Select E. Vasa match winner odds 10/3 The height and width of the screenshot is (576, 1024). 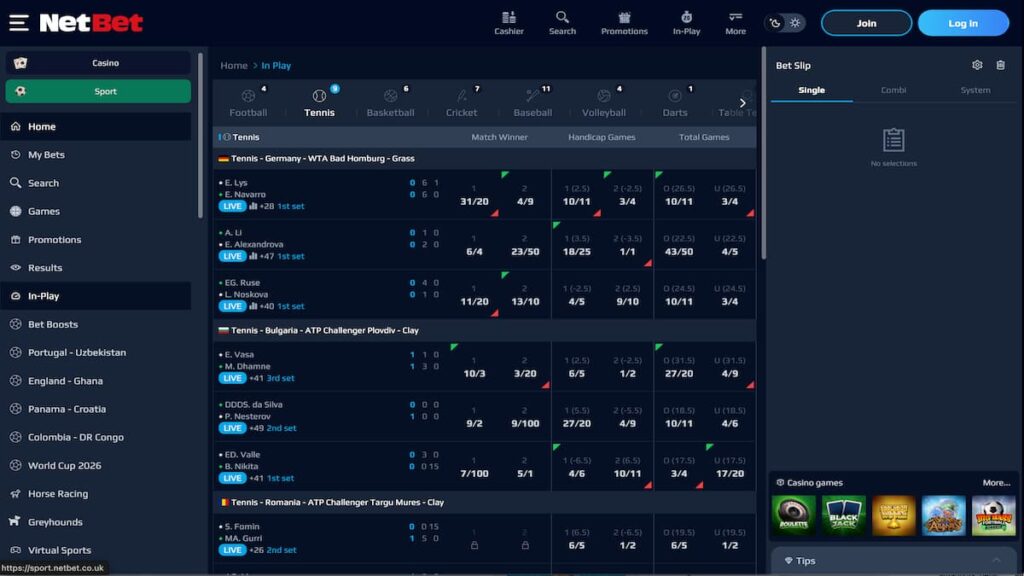pyautogui.click(x=475, y=367)
